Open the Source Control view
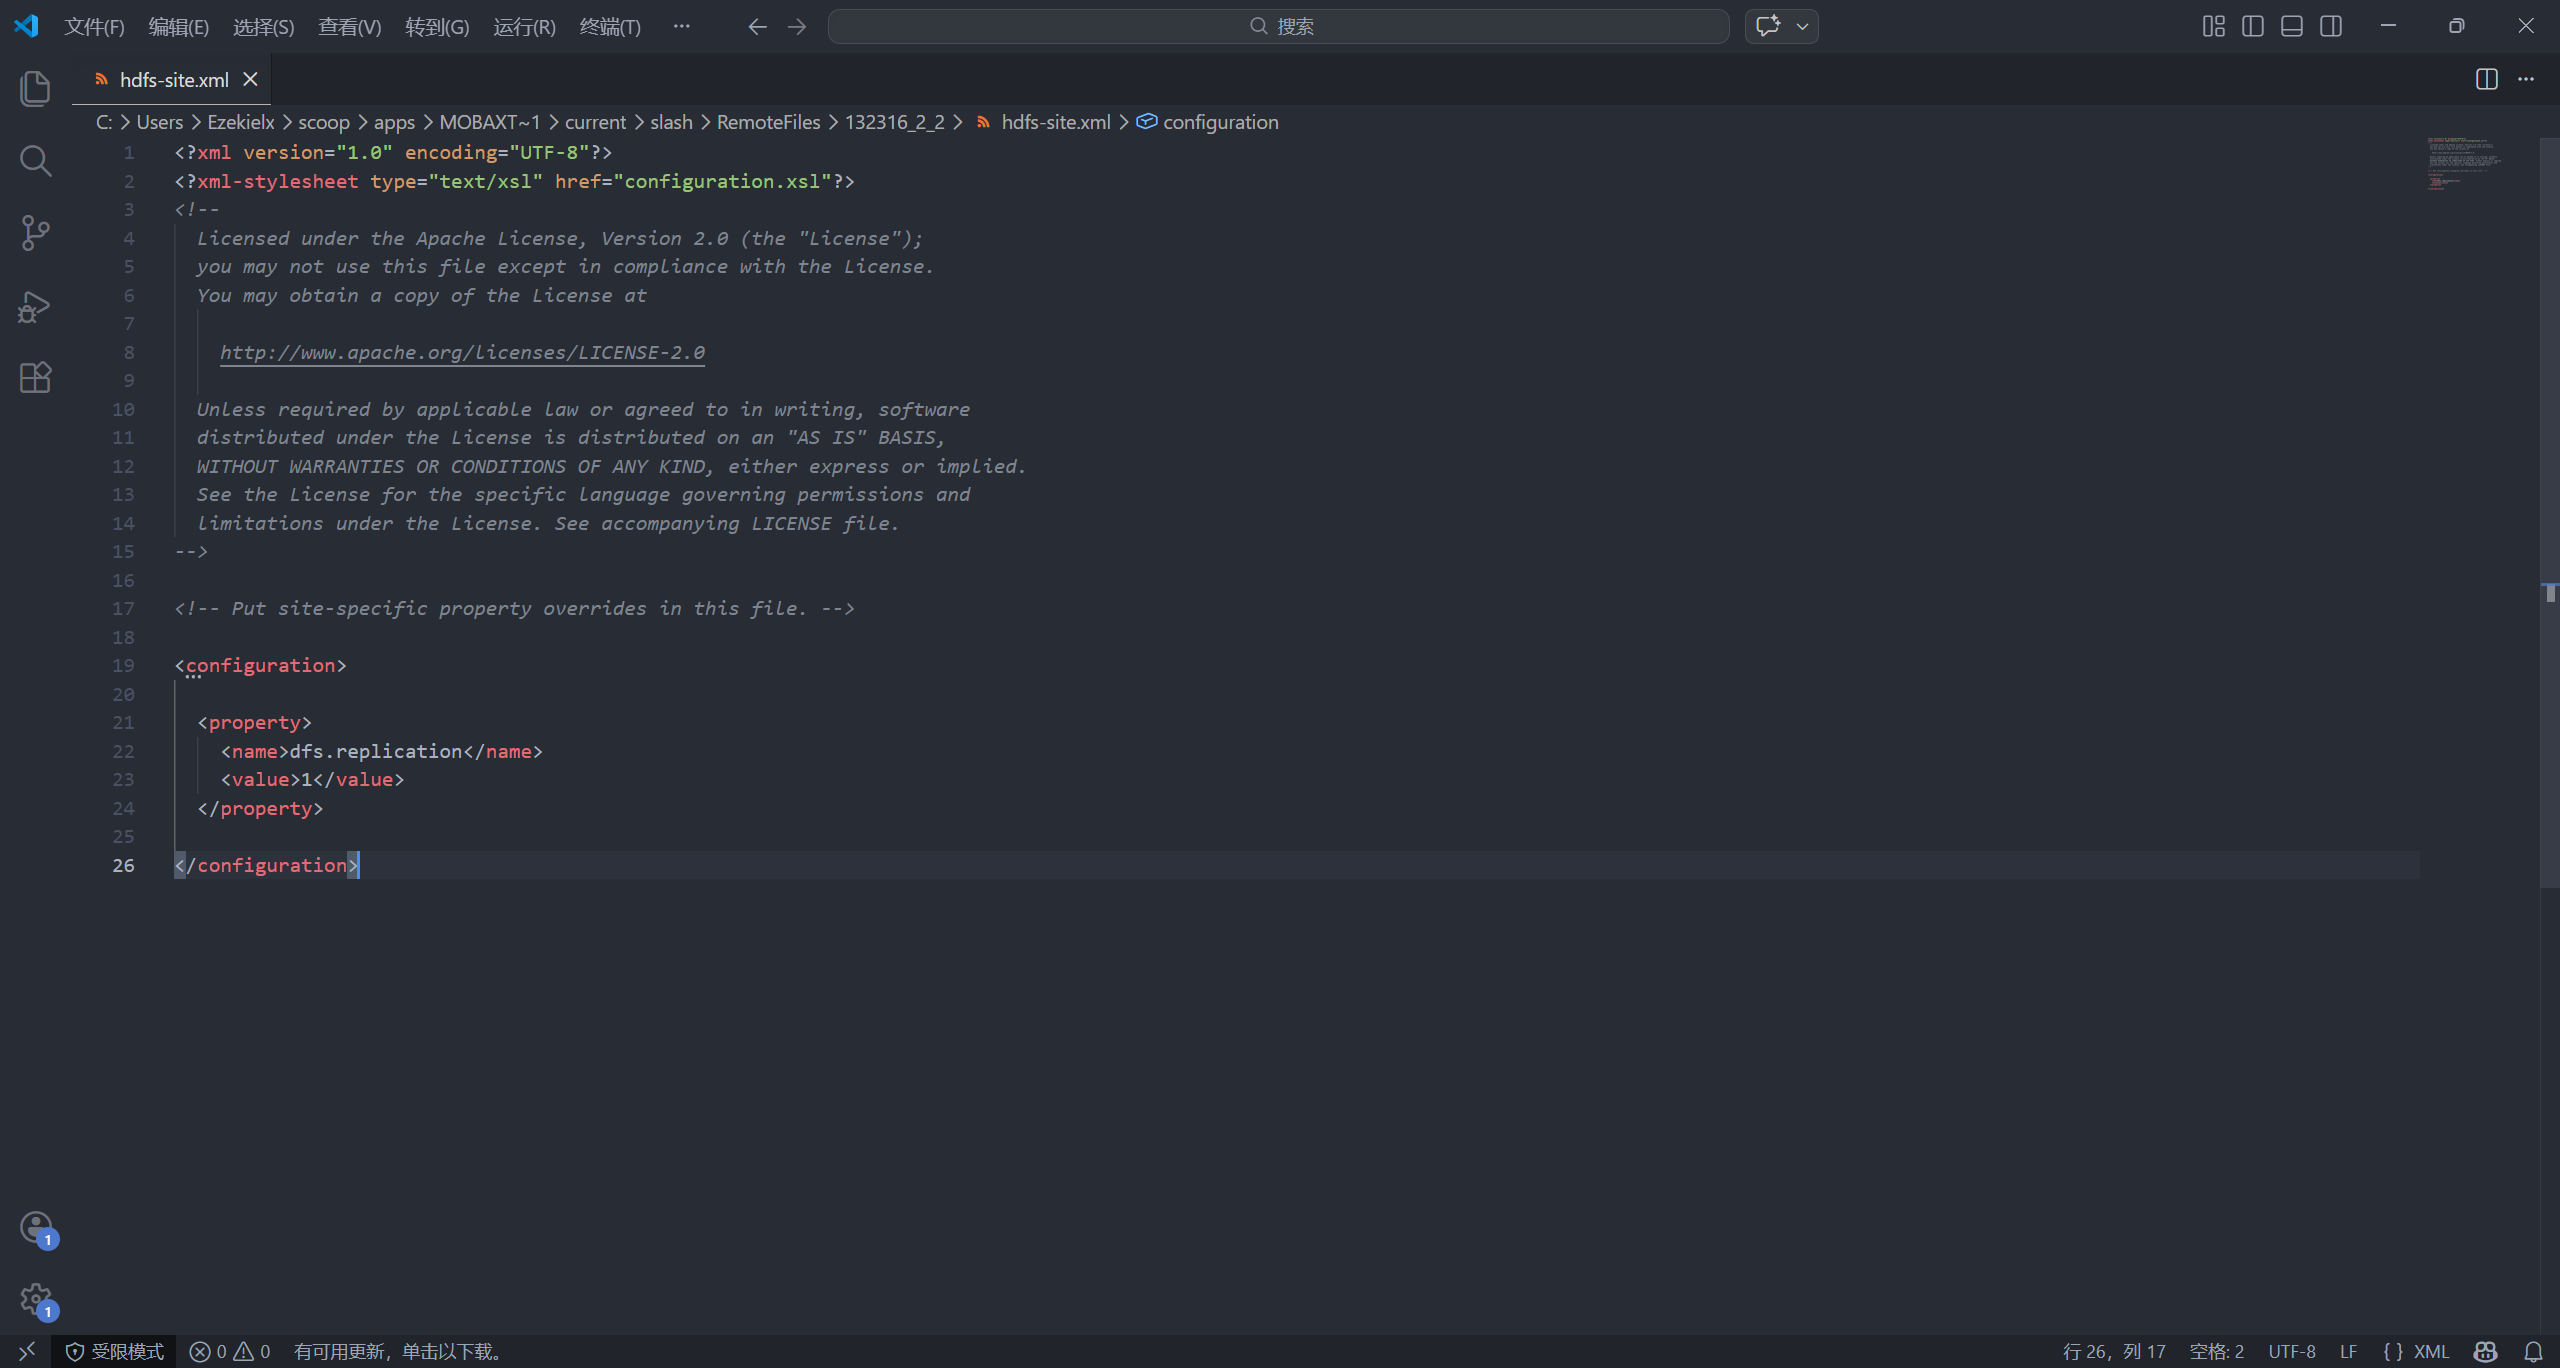 click(x=35, y=233)
